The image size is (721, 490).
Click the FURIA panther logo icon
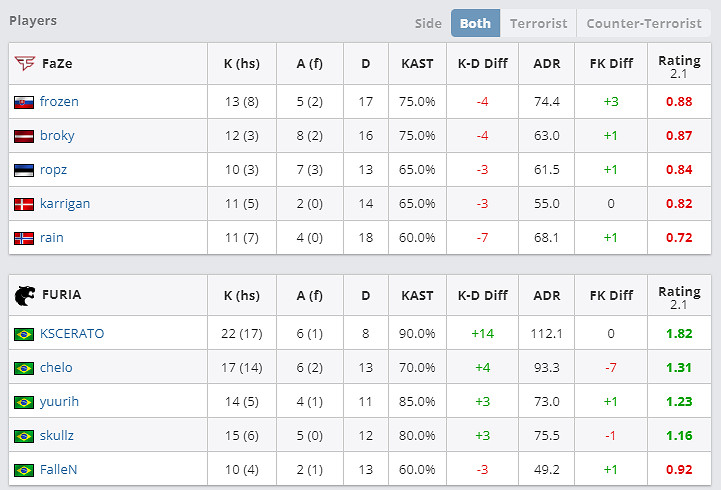24,295
